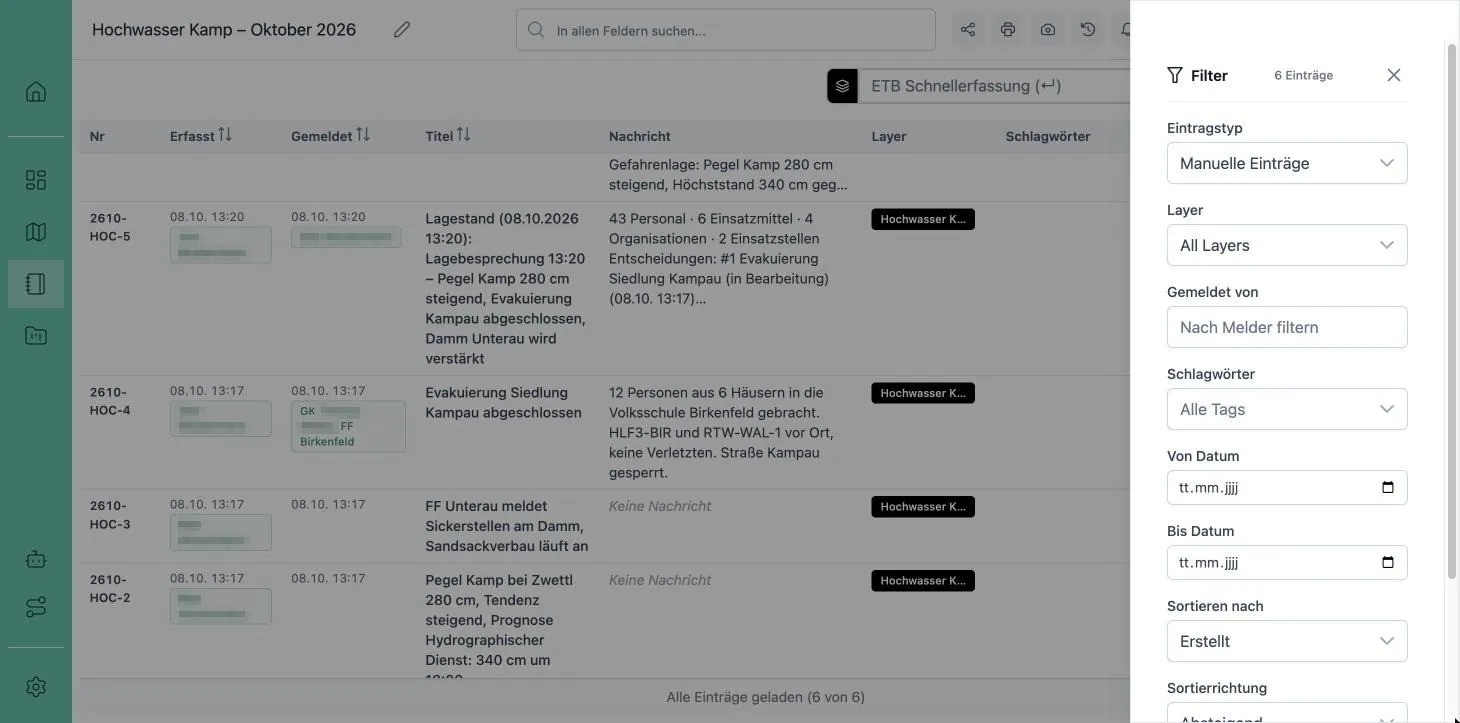1460x723 pixels.
Task: Open the home icon in sidebar
Action: [36, 92]
